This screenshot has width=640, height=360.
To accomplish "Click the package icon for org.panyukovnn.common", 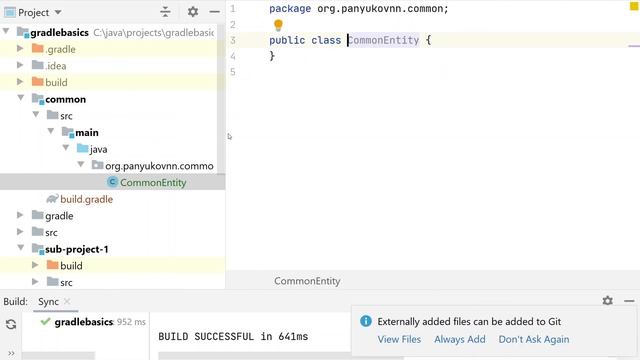I will 97,165.
